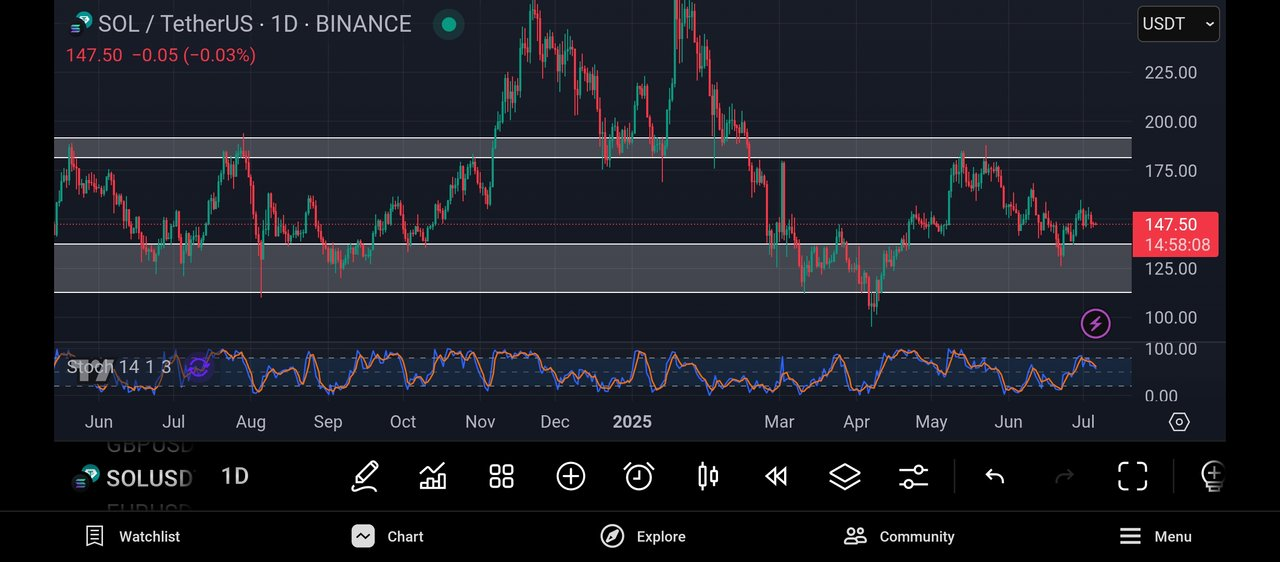Switch to the Chart tab

pyautogui.click(x=388, y=537)
